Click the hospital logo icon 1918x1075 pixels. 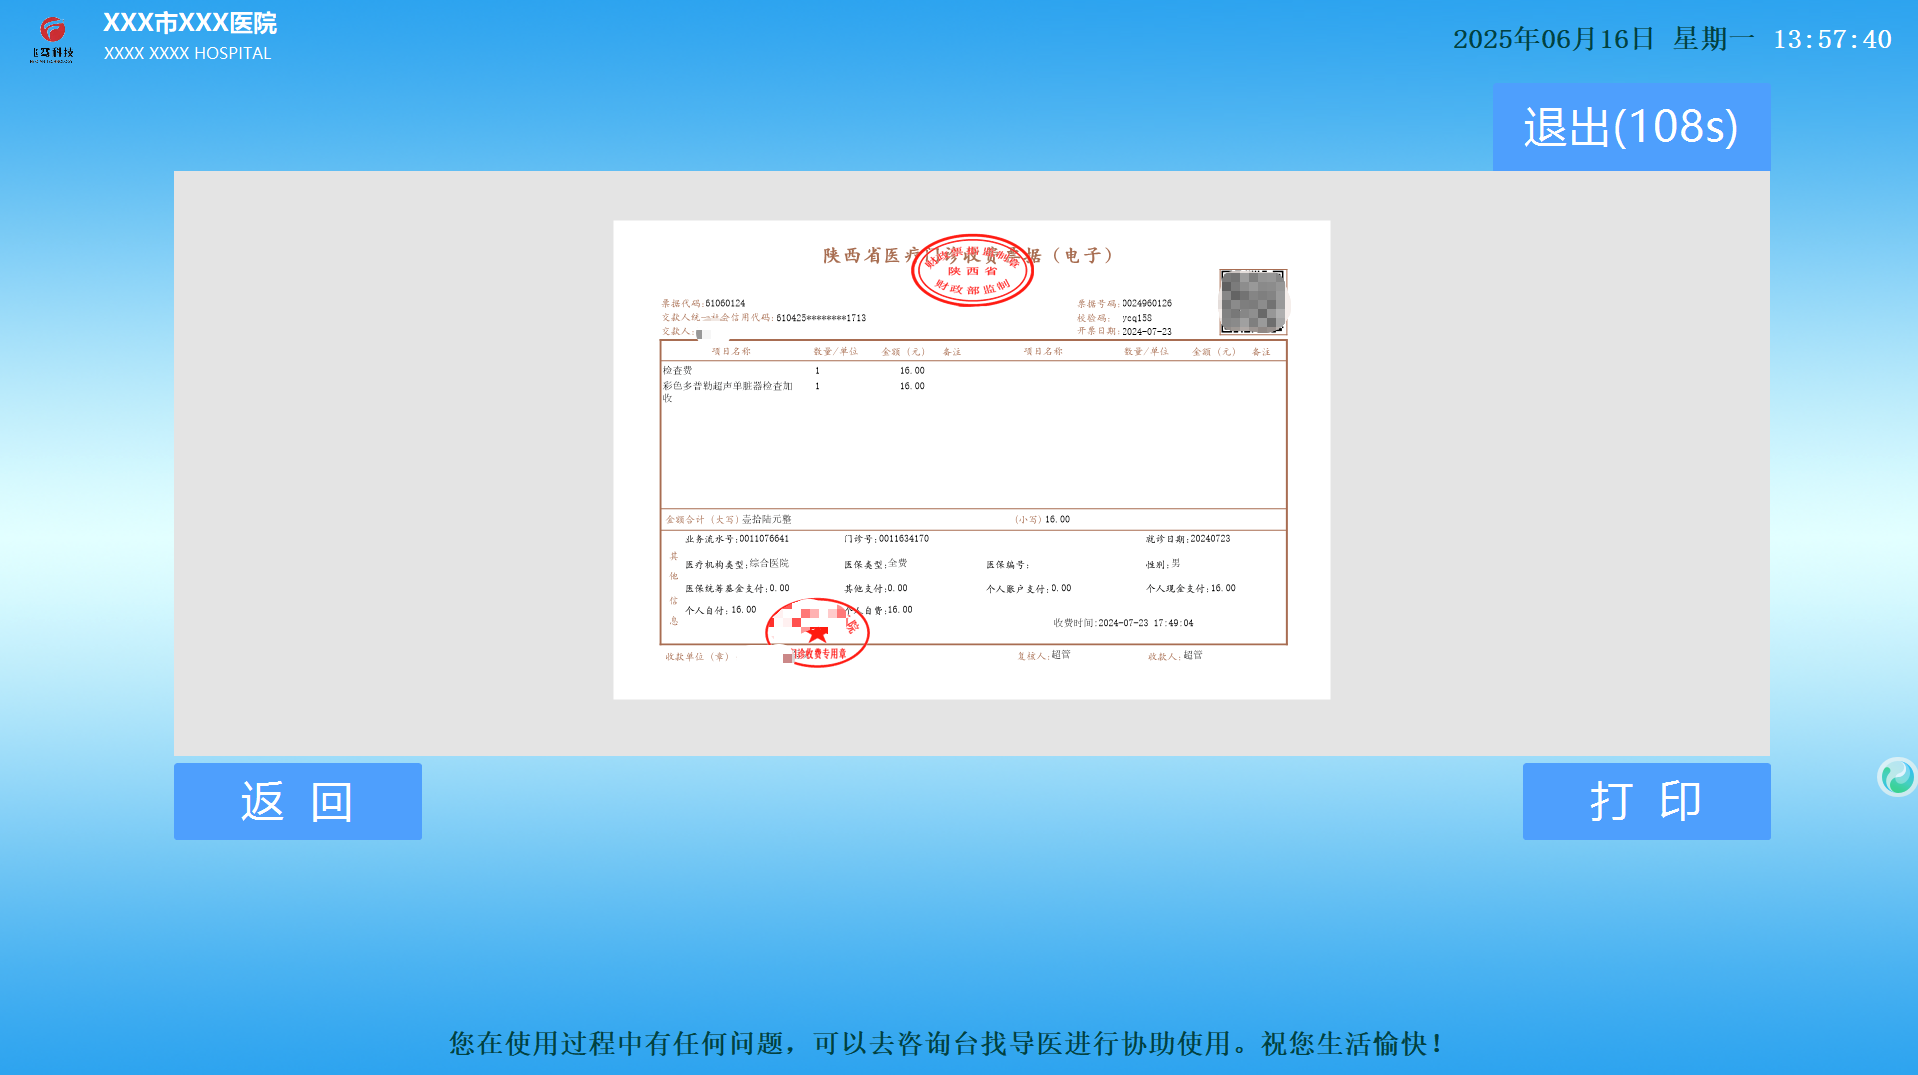[52, 40]
